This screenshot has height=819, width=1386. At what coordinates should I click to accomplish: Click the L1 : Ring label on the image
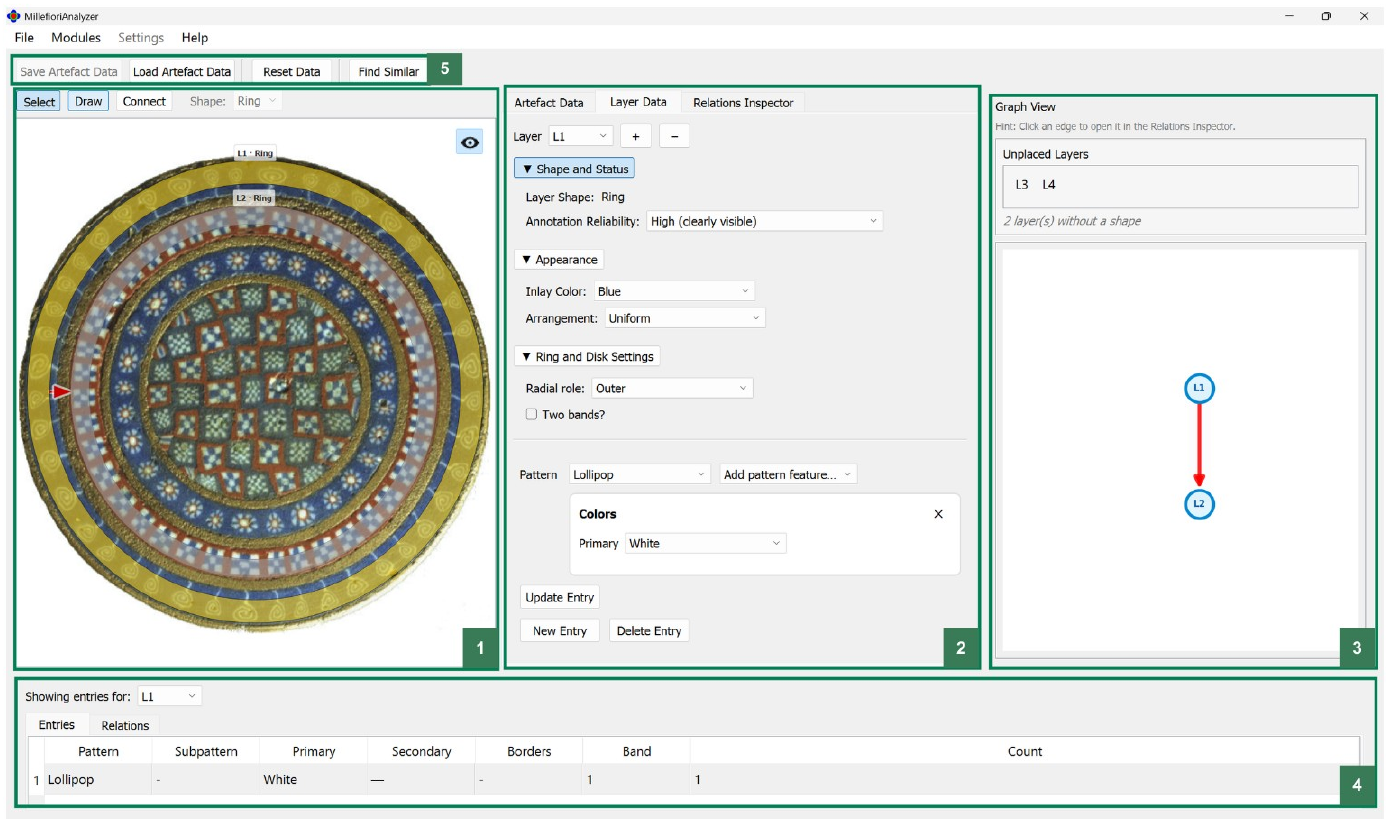click(254, 153)
